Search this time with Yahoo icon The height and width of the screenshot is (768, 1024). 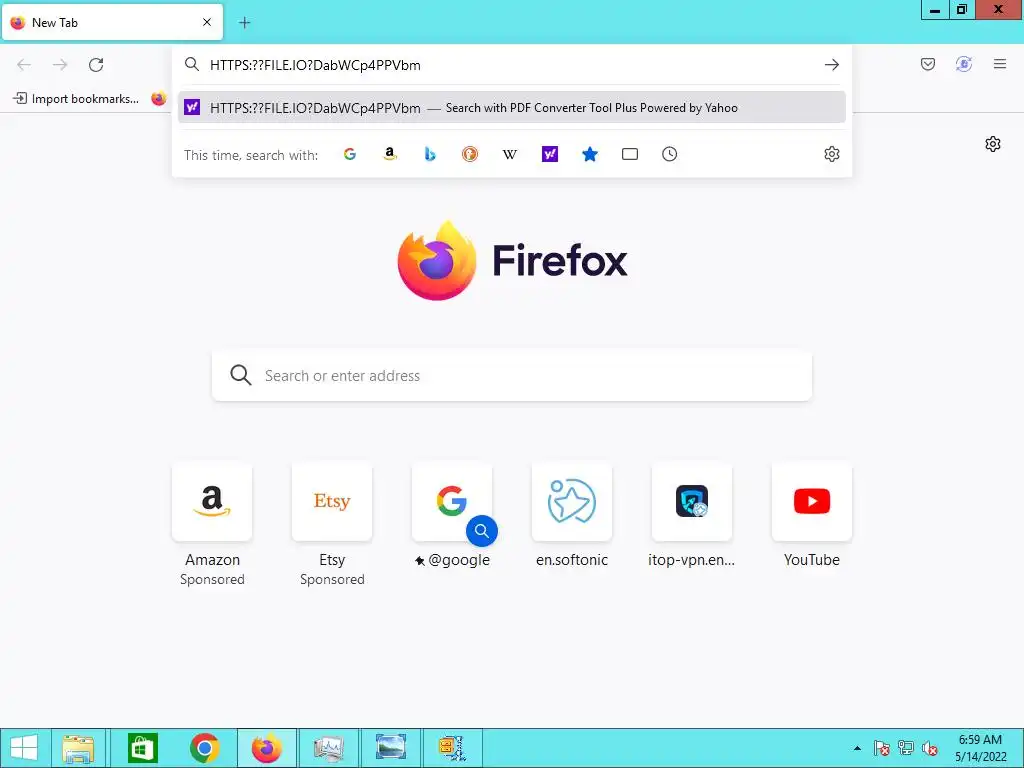click(550, 154)
